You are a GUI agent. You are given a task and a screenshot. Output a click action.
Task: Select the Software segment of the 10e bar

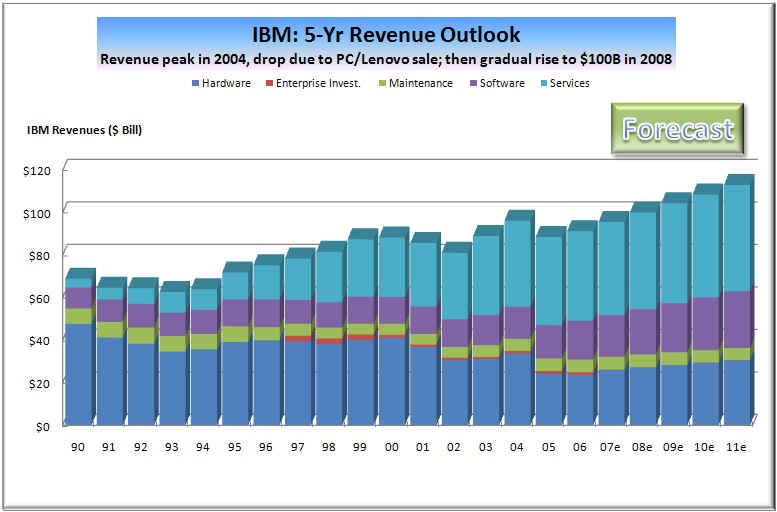[705, 323]
